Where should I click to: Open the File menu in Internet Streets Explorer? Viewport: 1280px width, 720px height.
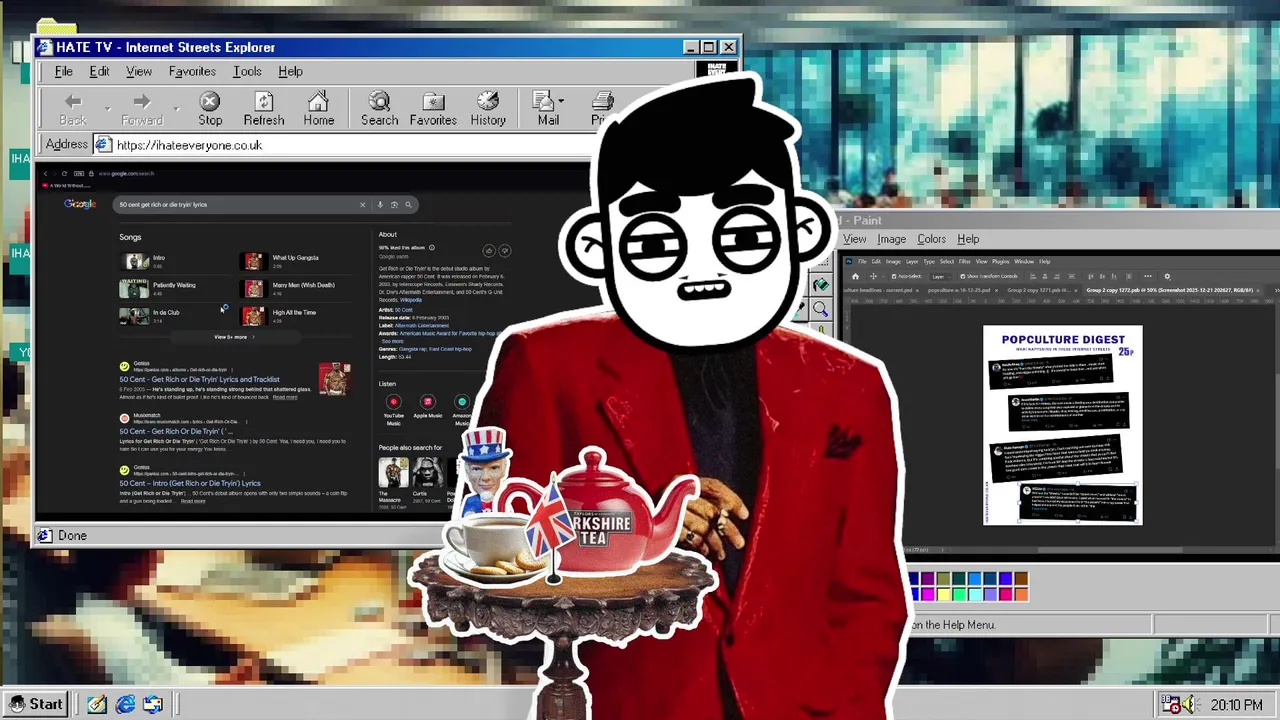click(x=63, y=71)
